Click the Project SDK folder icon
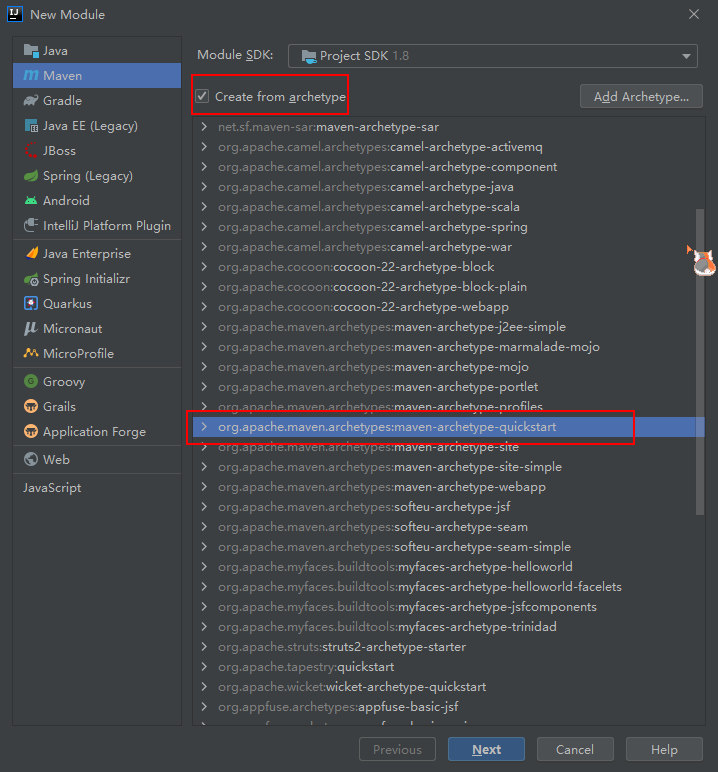Viewport: 718px width, 772px height. coord(309,57)
